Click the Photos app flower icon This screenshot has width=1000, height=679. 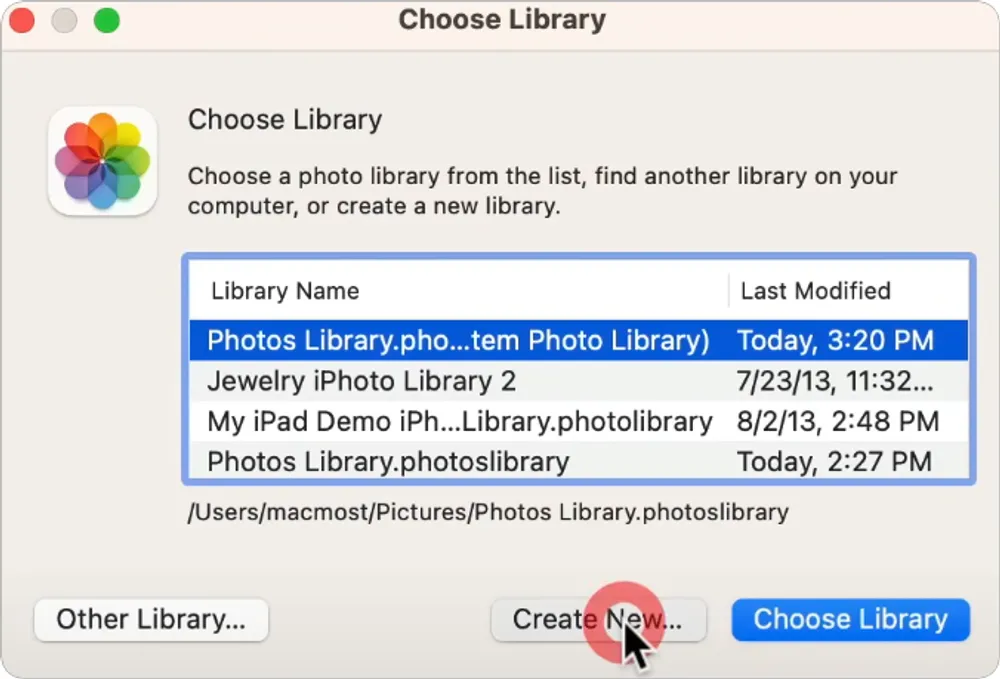tap(102, 161)
